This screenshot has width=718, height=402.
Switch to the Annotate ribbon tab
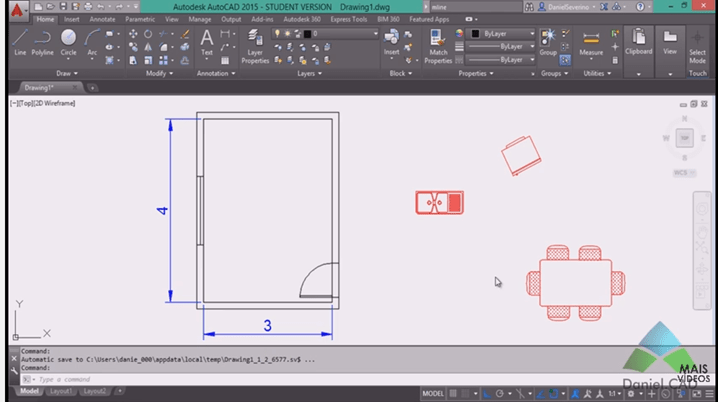click(102, 19)
